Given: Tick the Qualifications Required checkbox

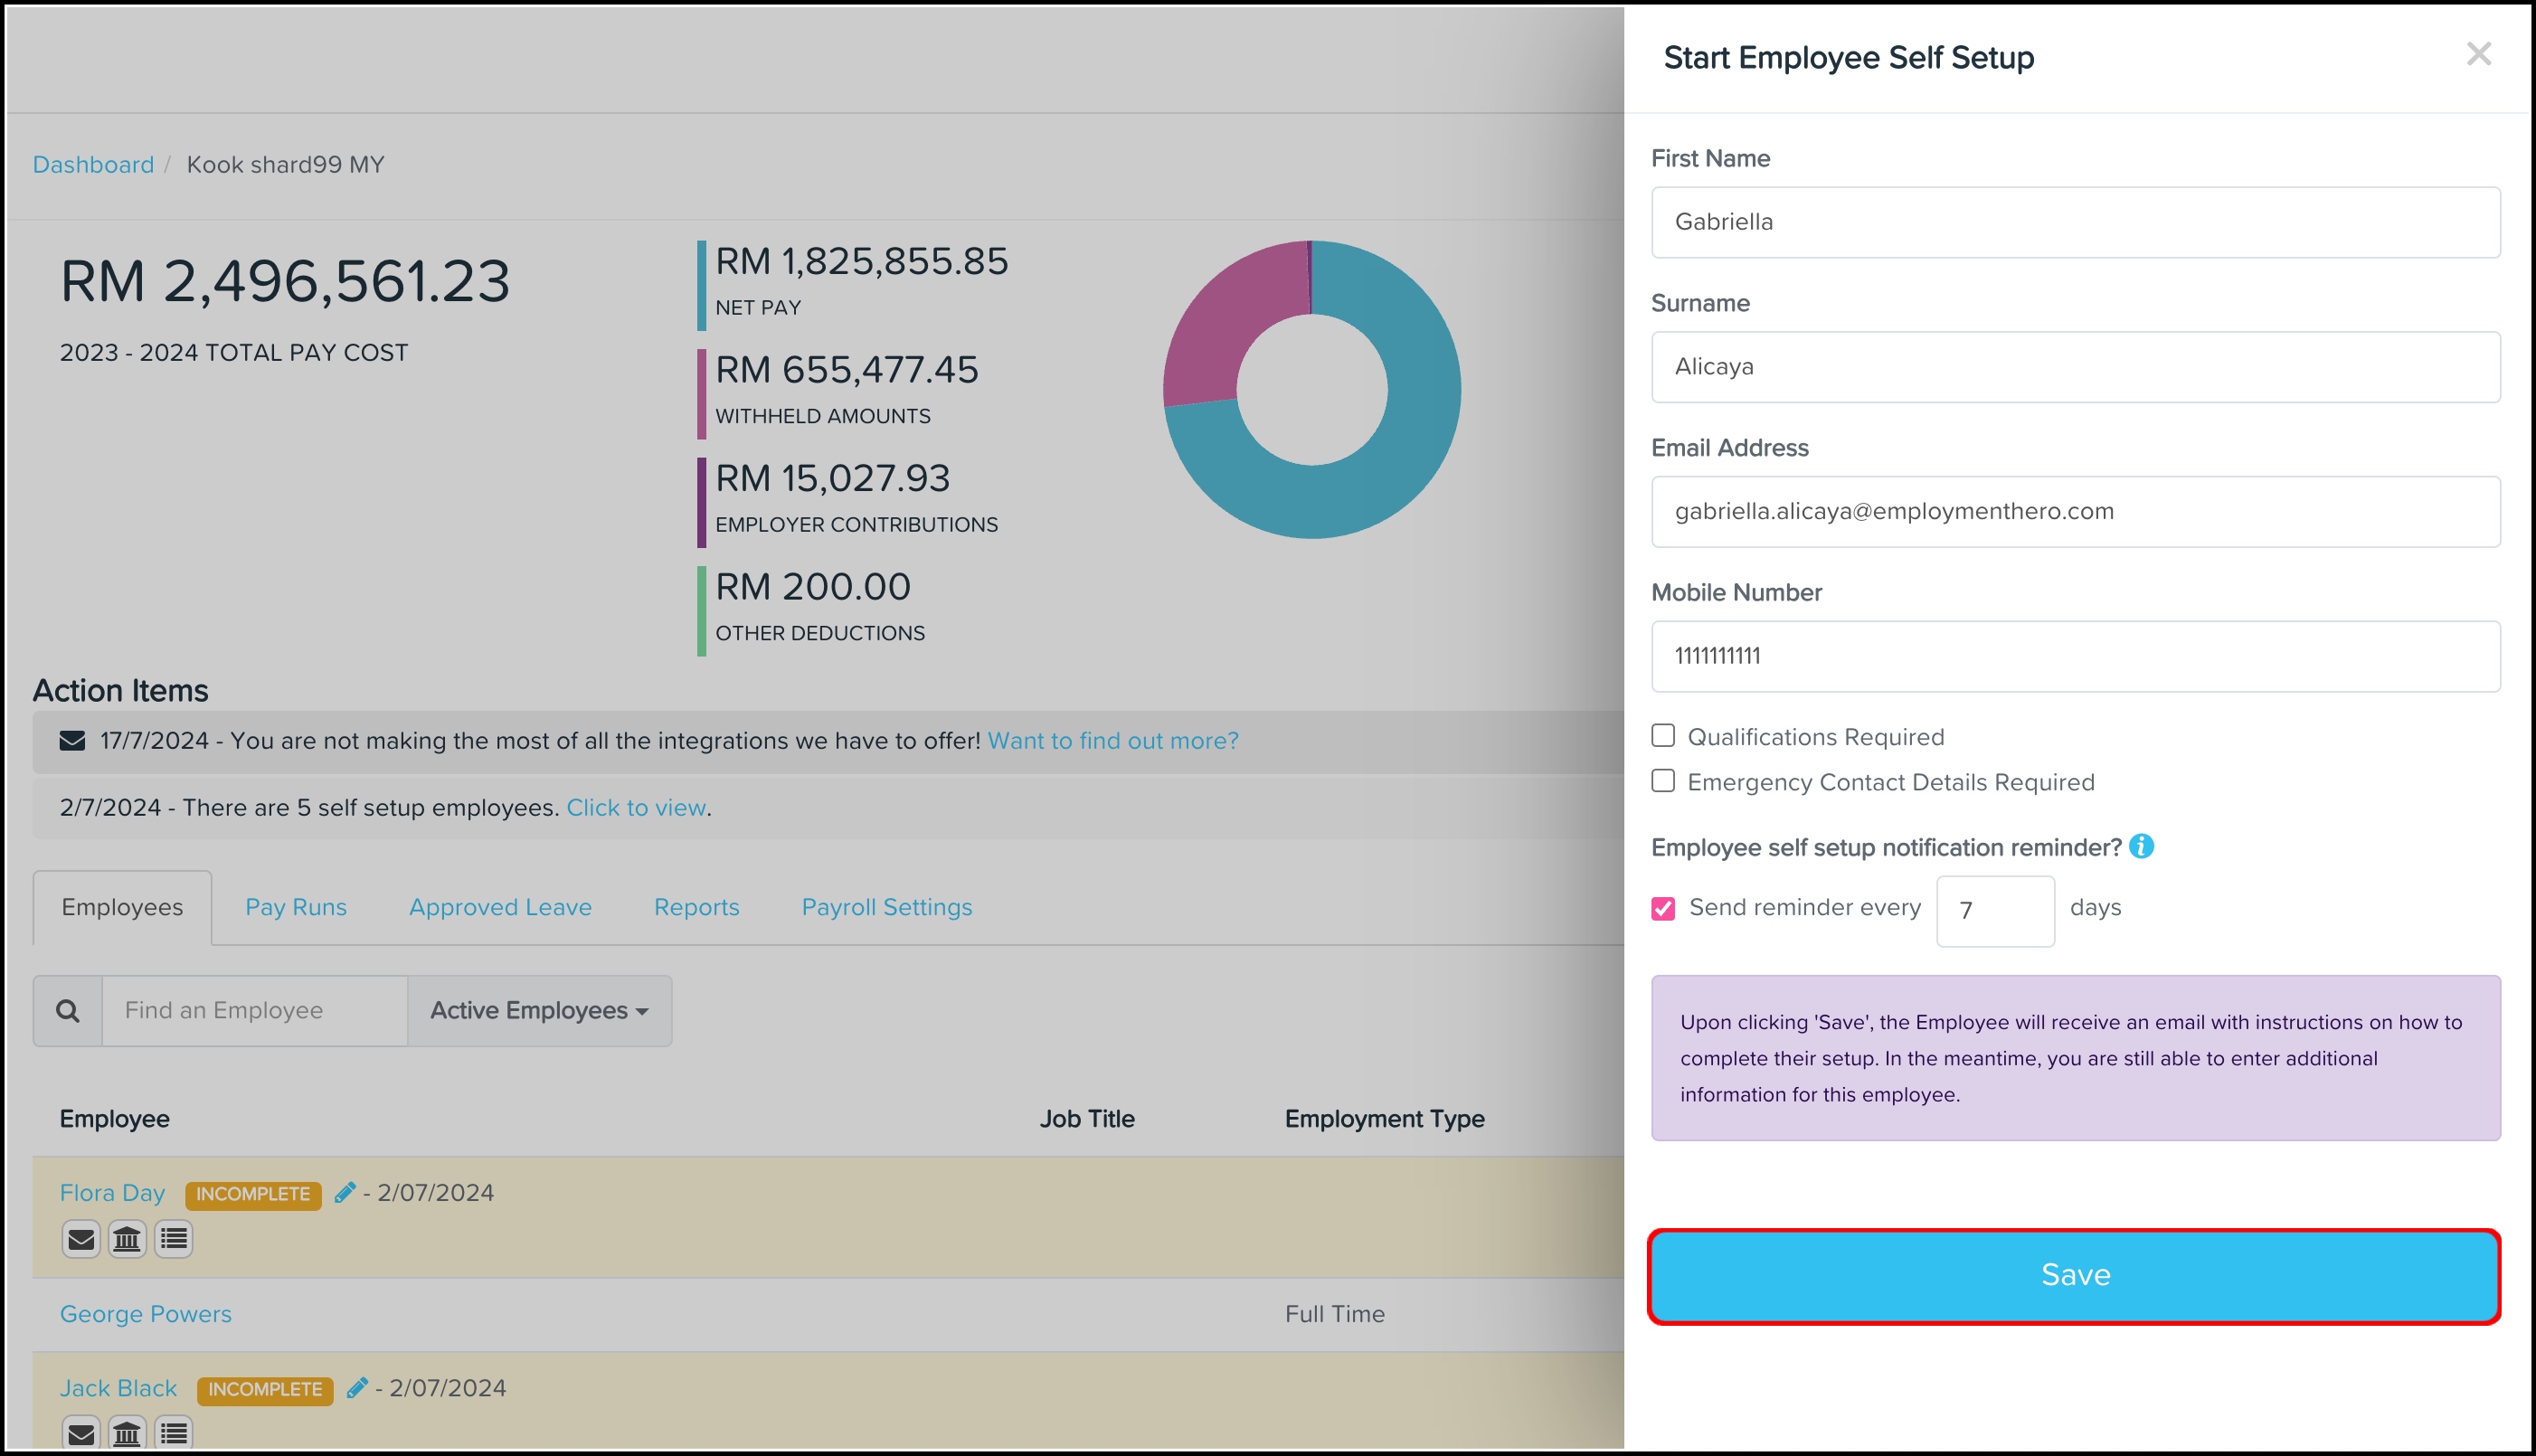Looking at the screenshot, I should click(1663, 736).
